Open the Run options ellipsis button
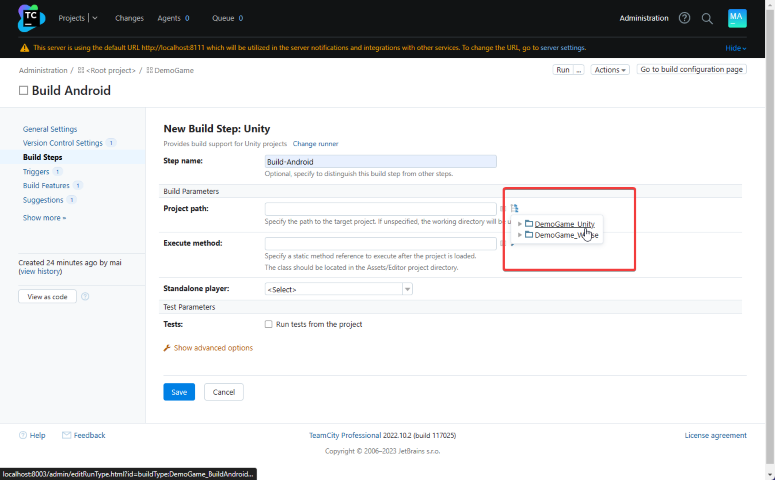Viewport: 775px width, 480px height. pos(579,70)
